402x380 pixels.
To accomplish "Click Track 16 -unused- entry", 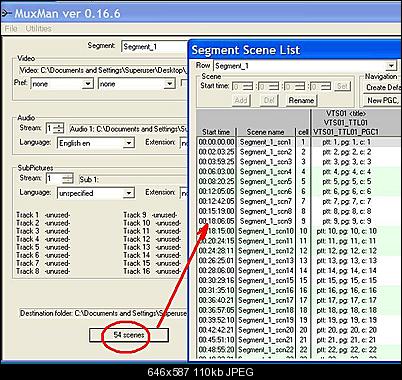I will tap(152, 271).
